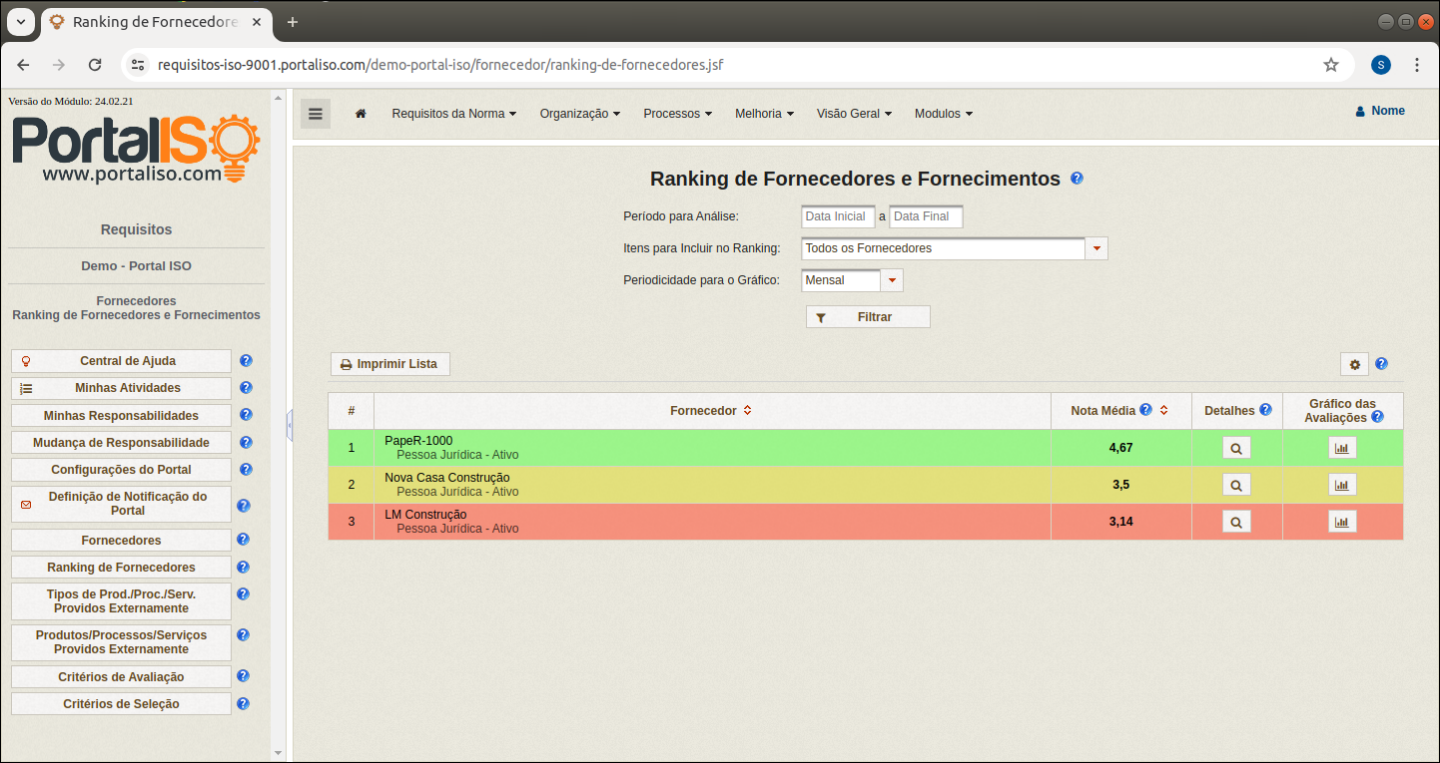The image size is (1440, 763).
Task: Open the Chrome profile avatar
Action: pyautogui.click(x=1381, y=65)
